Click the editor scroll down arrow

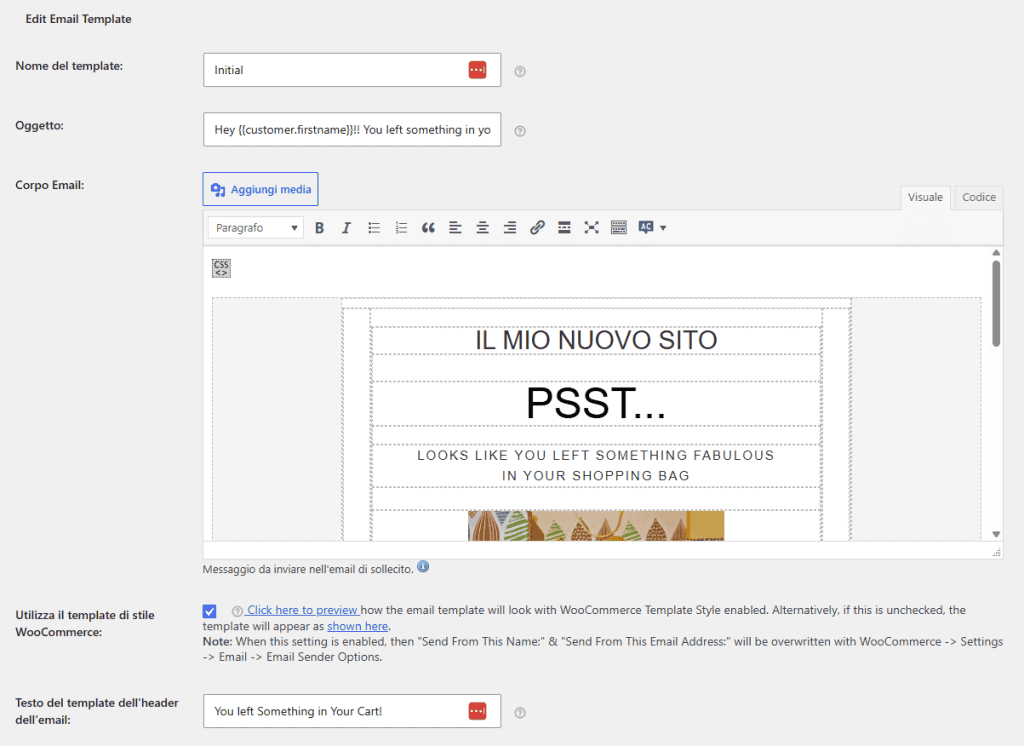pyautogui.click(x=996, y=534)
